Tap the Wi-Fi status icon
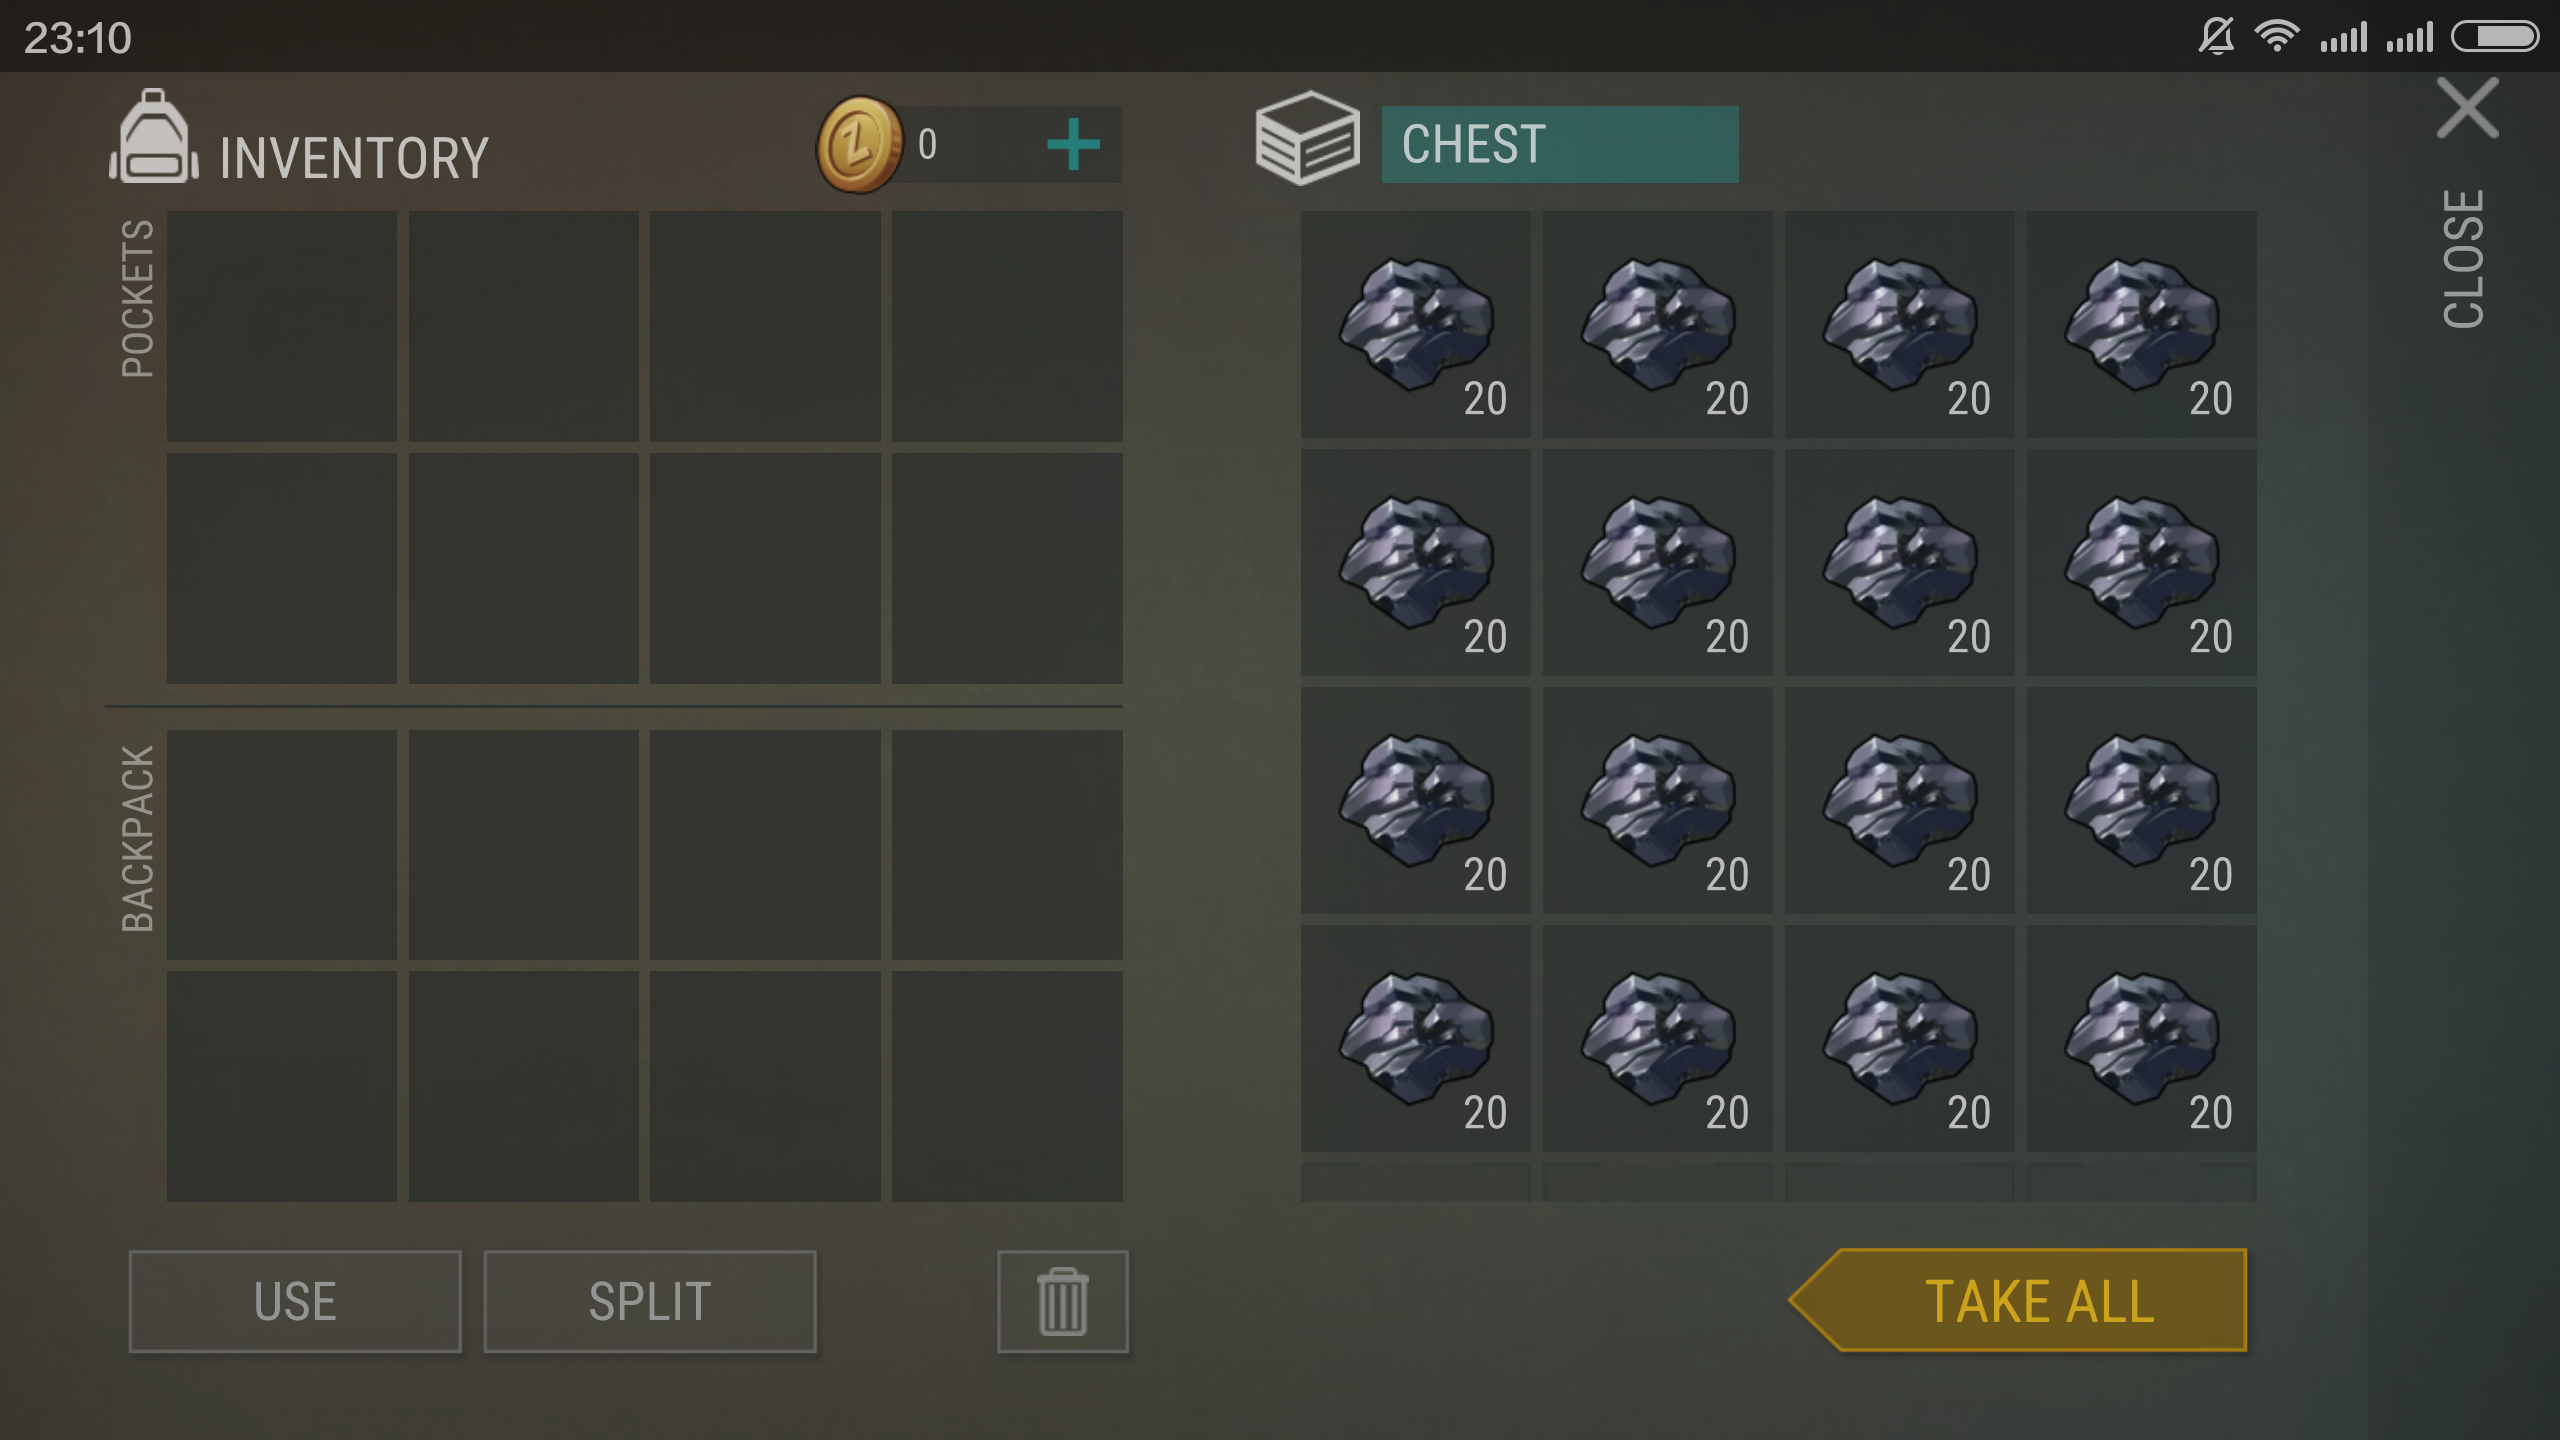The width and height of the screenshot is (2560, 1440). click(x=2277, y=37)
